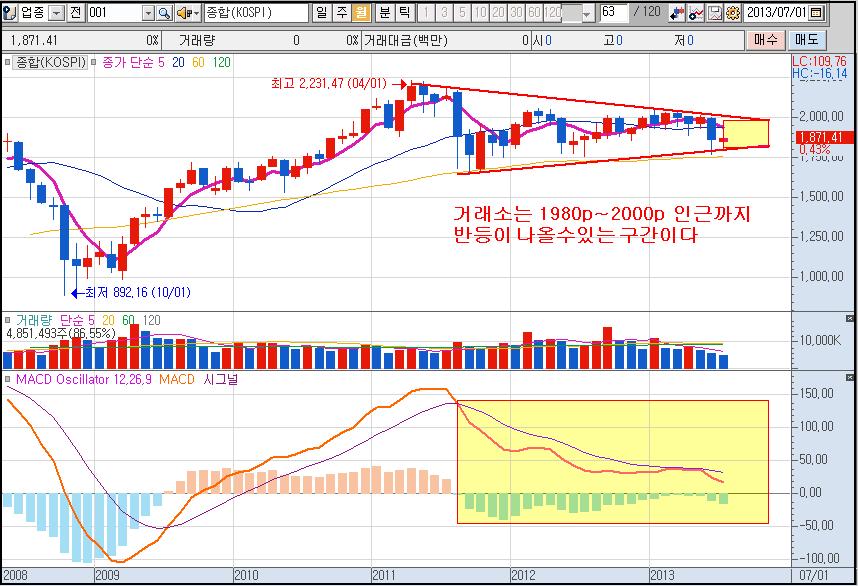
Task: Switch chart to weekly 주 period
Action: (341, 13)
